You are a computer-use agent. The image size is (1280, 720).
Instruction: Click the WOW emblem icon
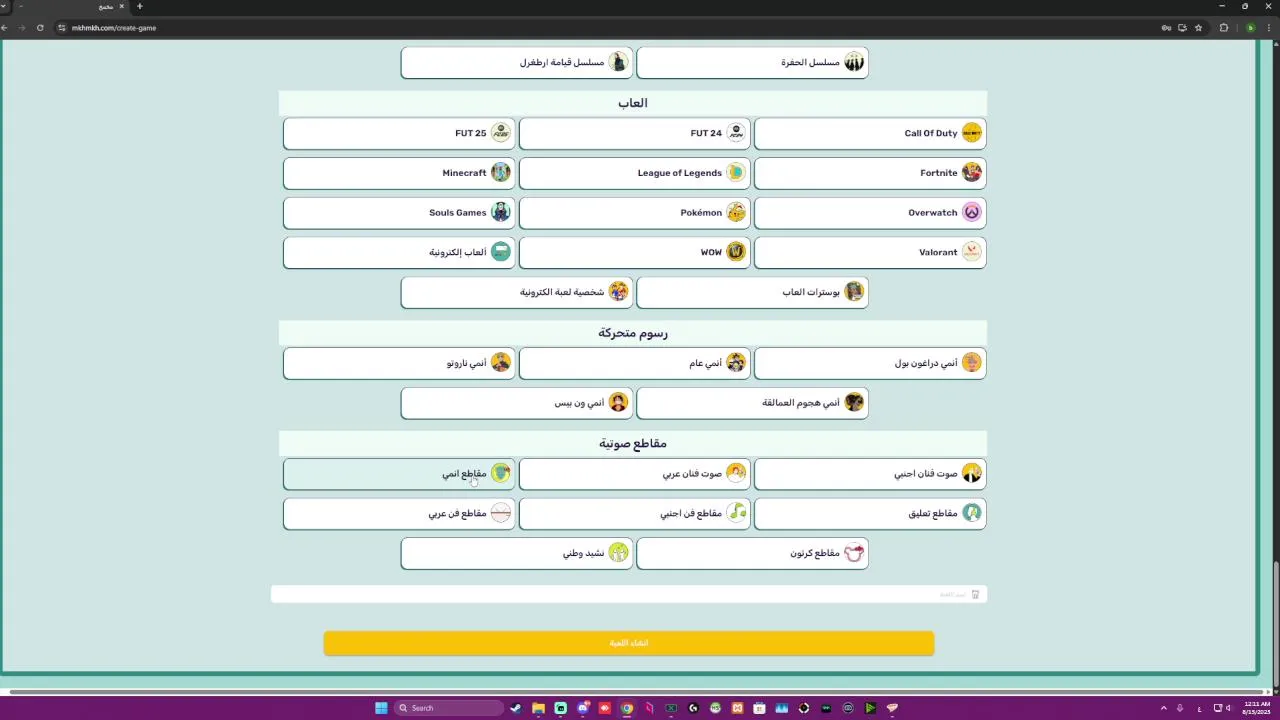[x=736, y=252]
